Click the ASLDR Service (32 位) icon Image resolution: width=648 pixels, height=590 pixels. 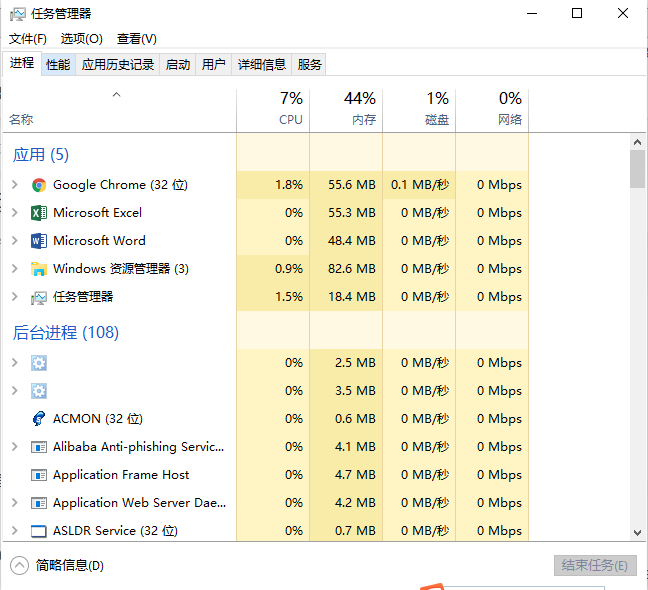tap(39, 531)
